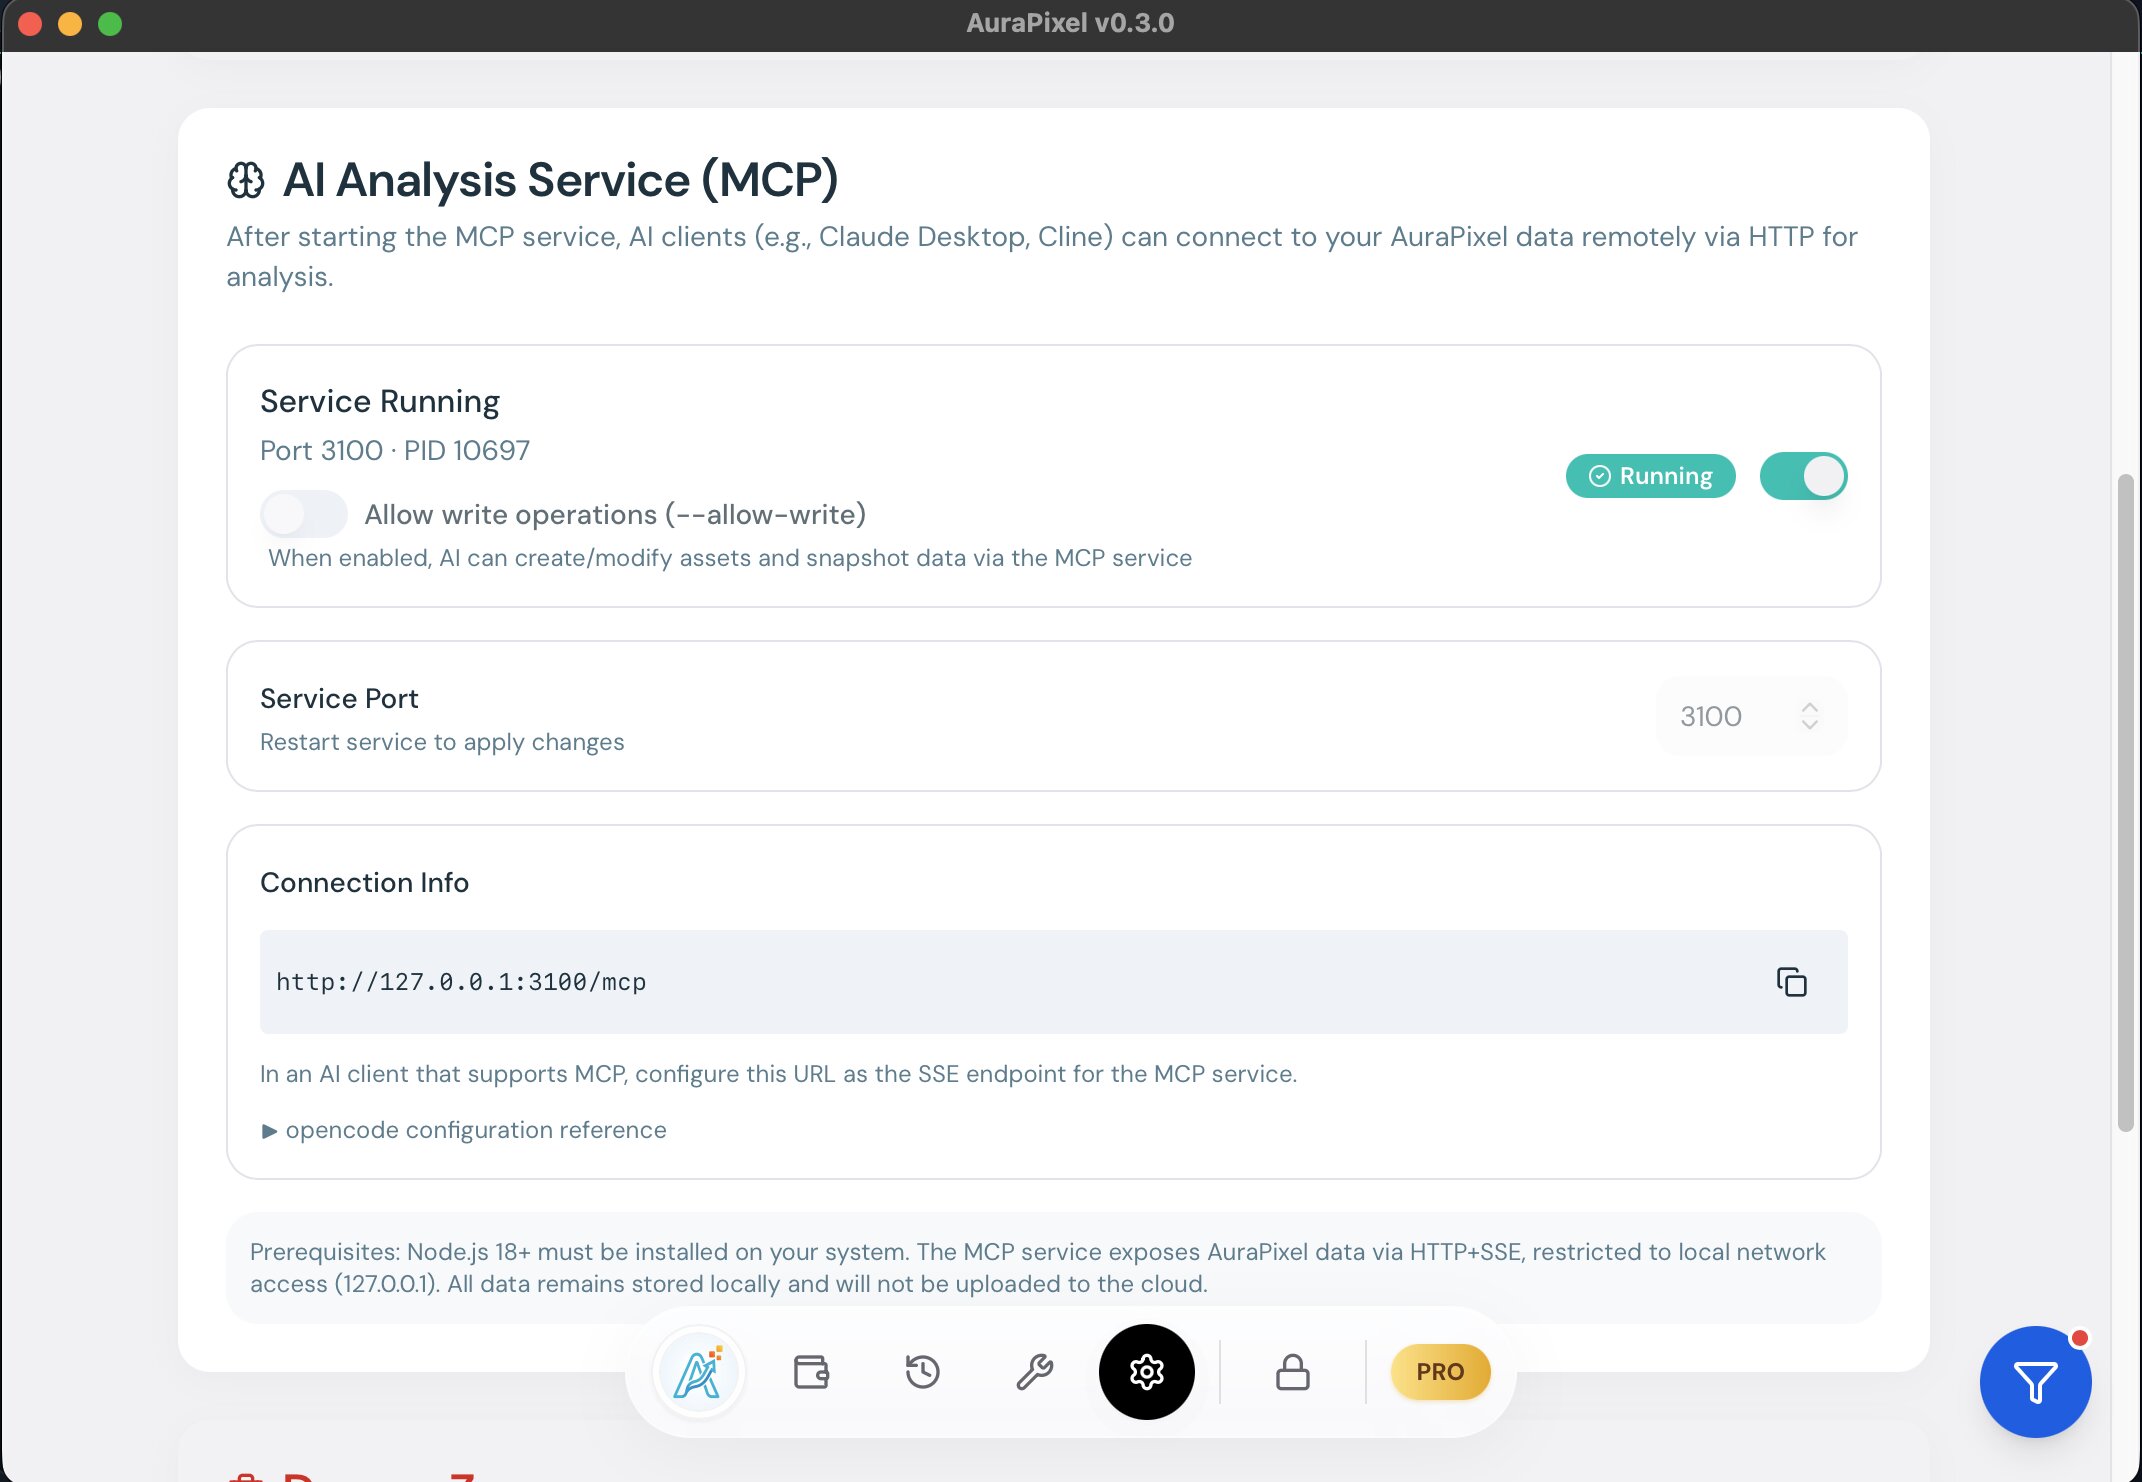Click the blue filter floating button
This screenshot has width=2142, height=1482.
(2035, 1383)
